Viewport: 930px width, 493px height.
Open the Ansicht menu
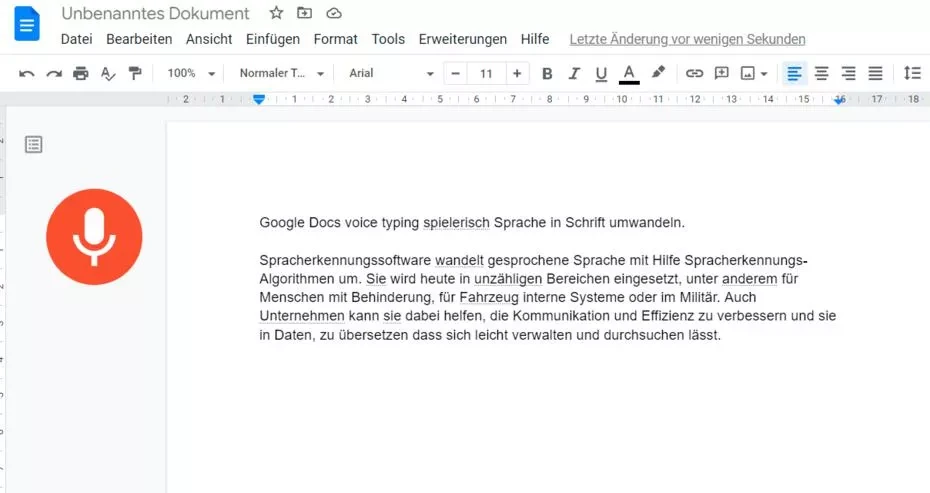click(x=209, y=39)
